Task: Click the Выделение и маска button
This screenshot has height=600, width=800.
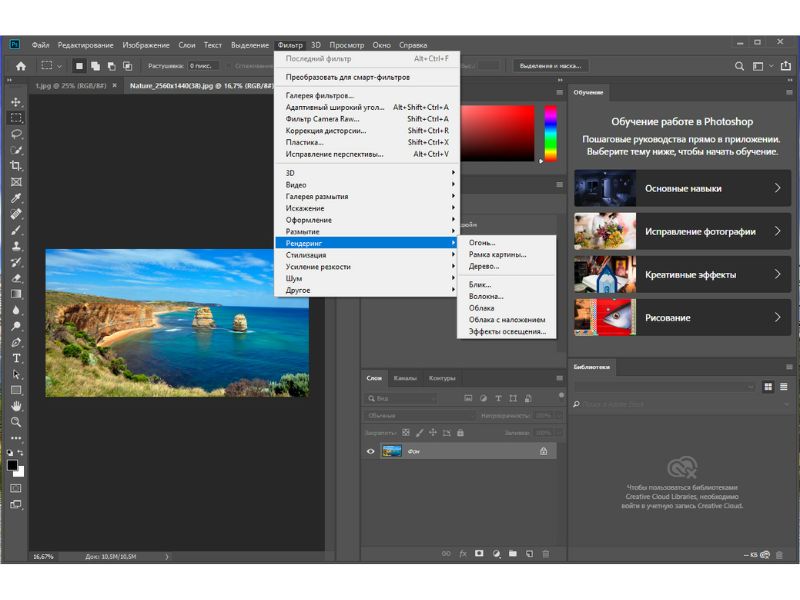Action: pyautogui.click(x=548, y=66)
